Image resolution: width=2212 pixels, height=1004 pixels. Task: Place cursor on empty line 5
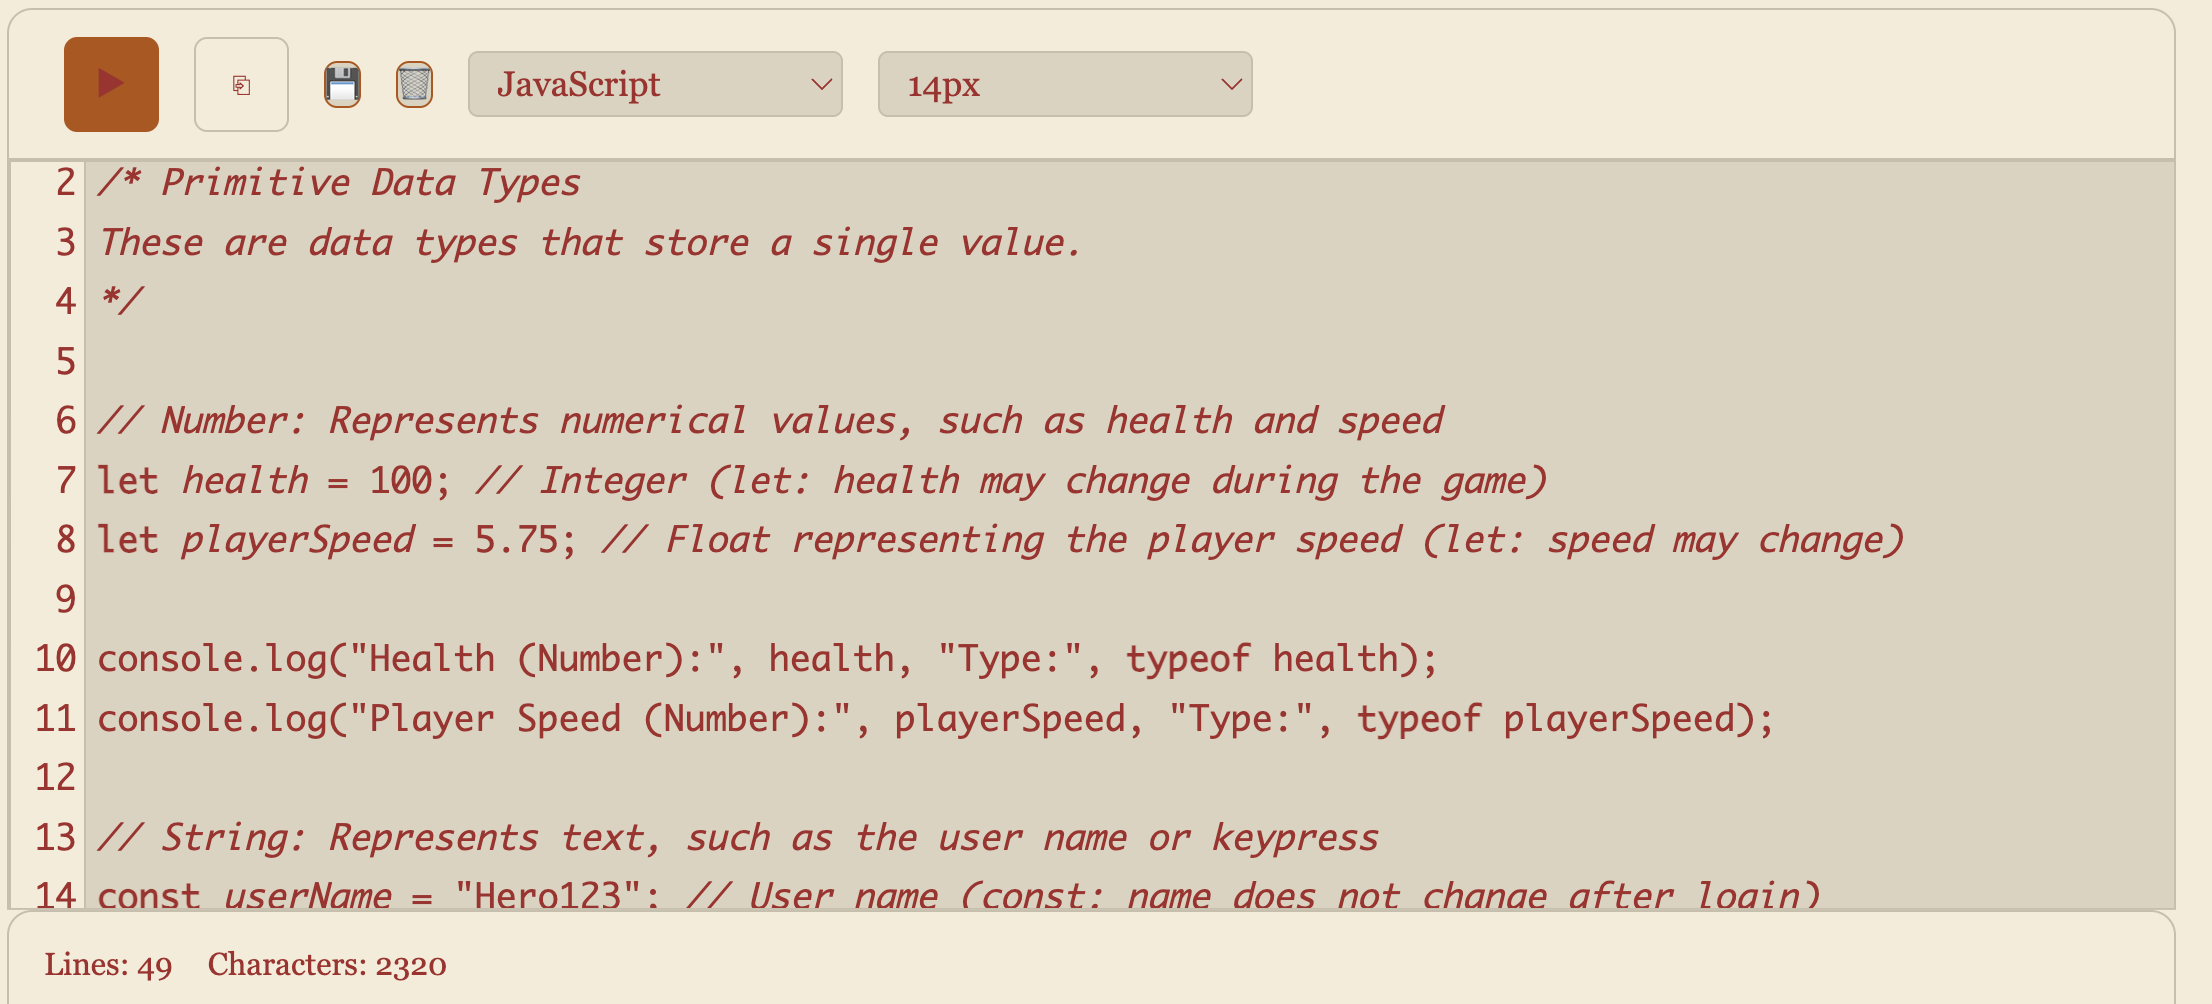point(600,361)
